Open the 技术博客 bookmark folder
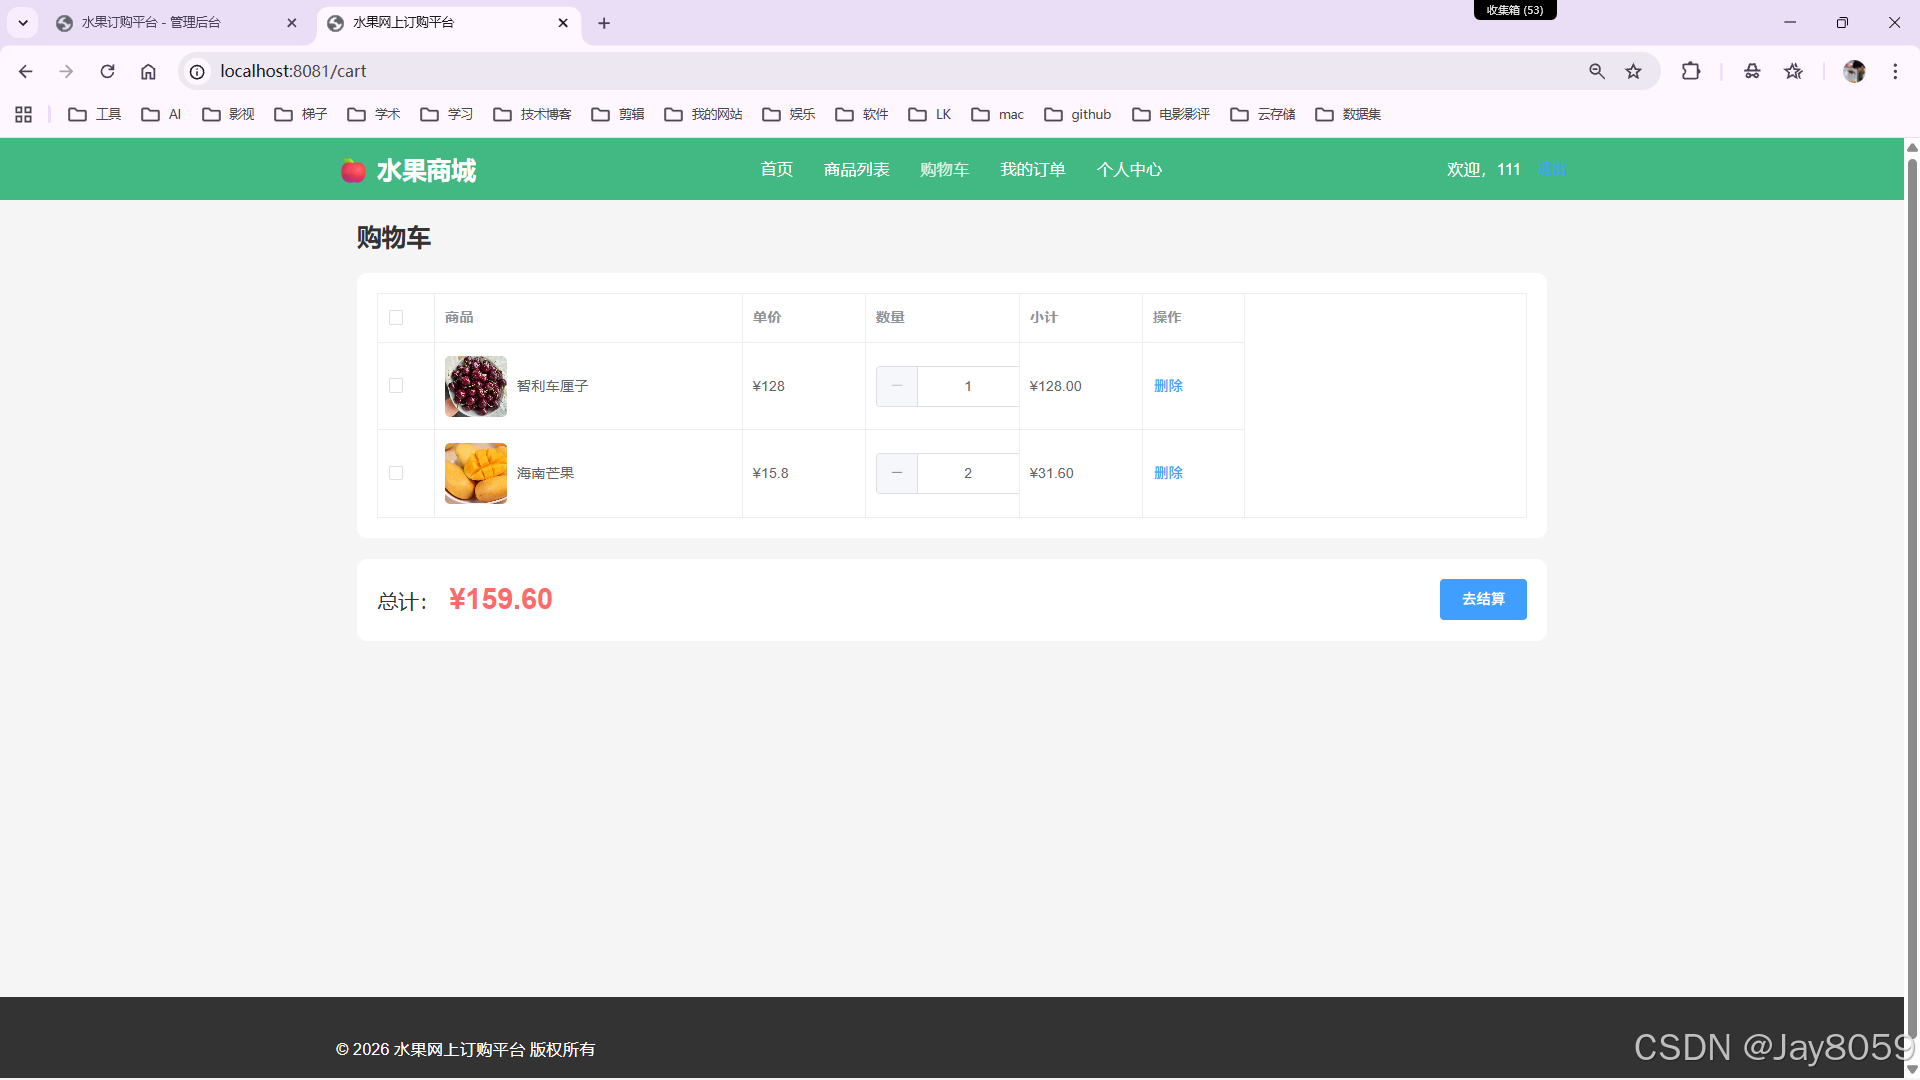The image size is (1920, 1080). click(x=532, y=114)
